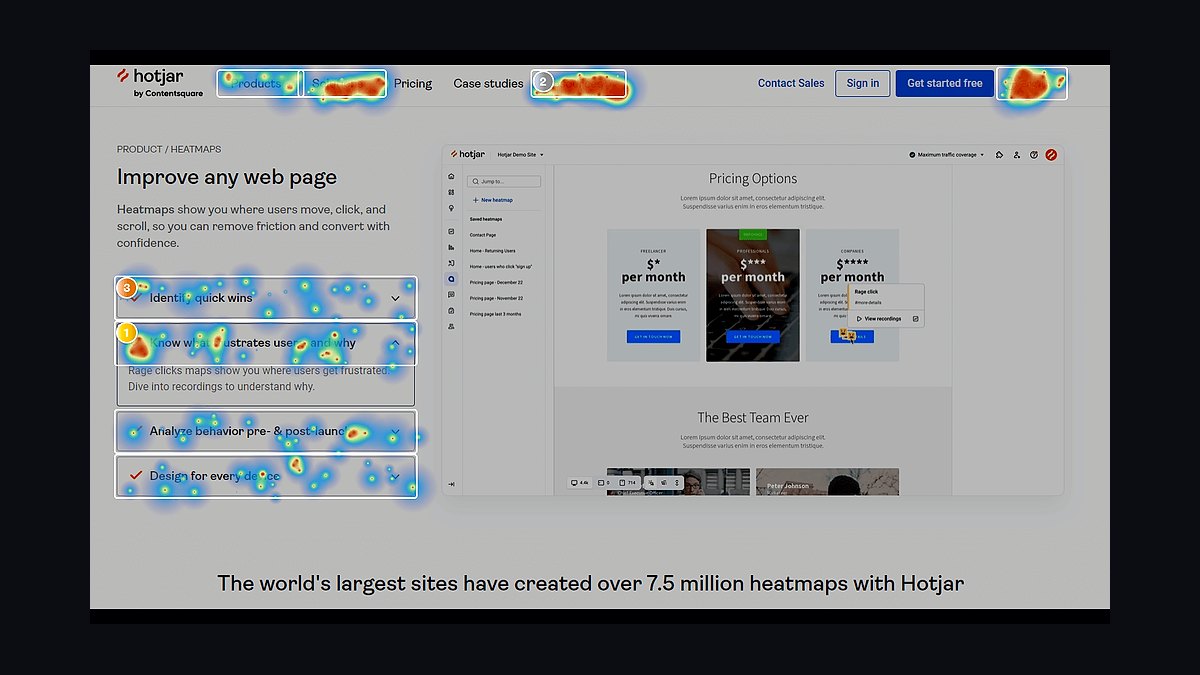Select the bar chart icon in demo sidebar
The width and height of the screenshot is (1200, 675).
tap(451, 247)
